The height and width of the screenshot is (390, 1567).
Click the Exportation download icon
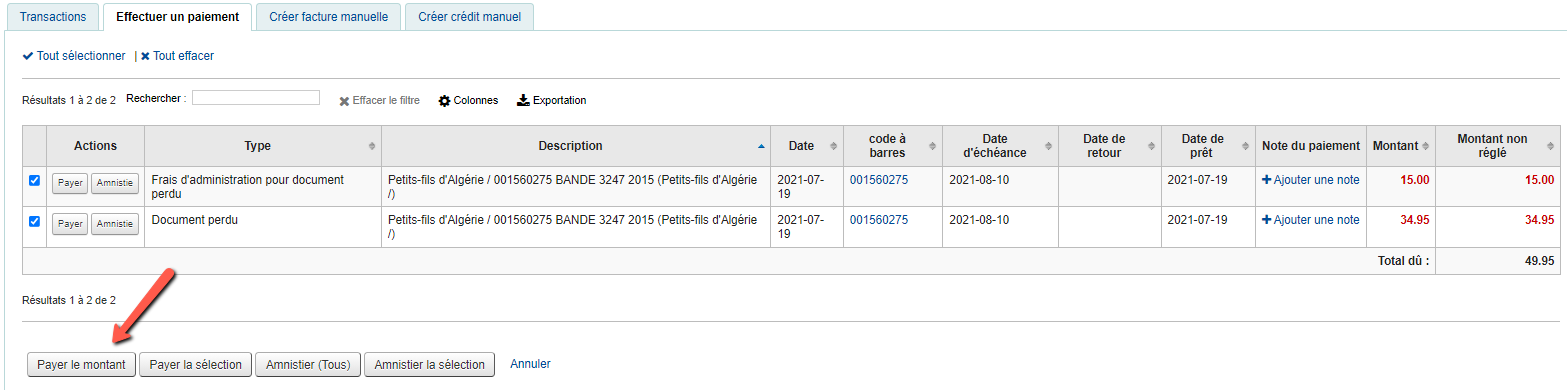(x=523, y=101)
